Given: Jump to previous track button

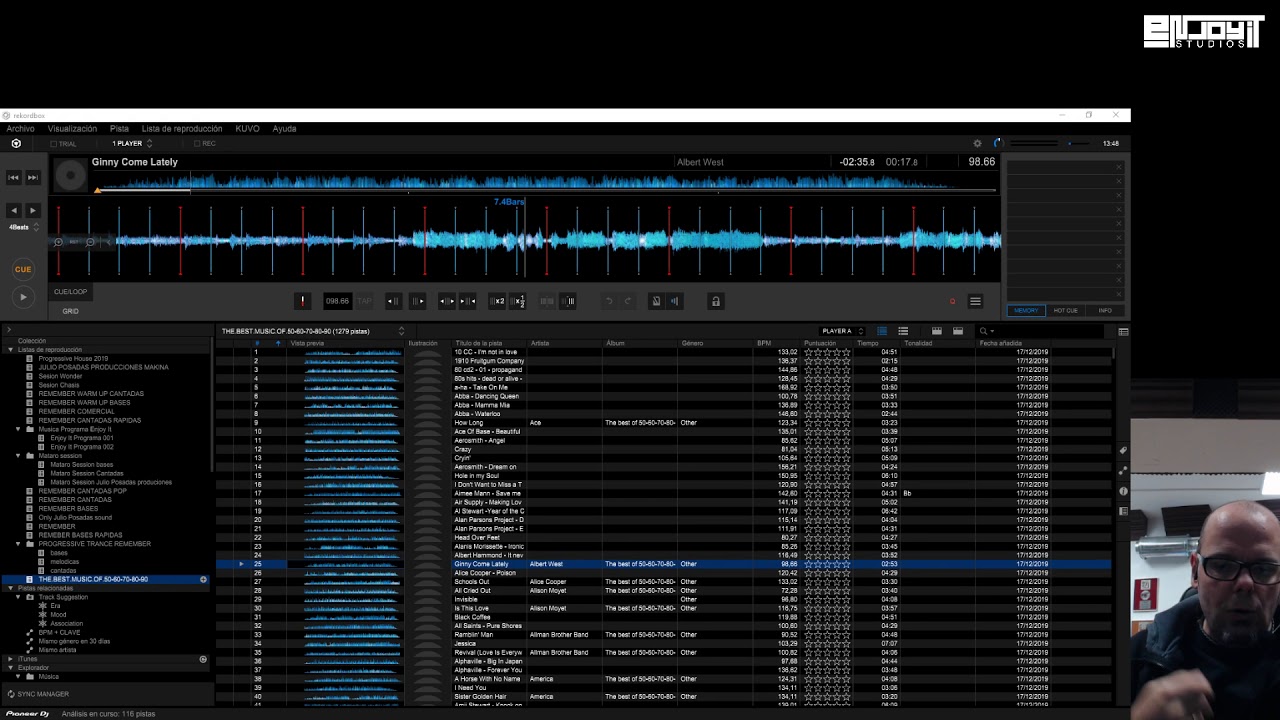Looking at the screenshot, I should click(x=14, y=177).
